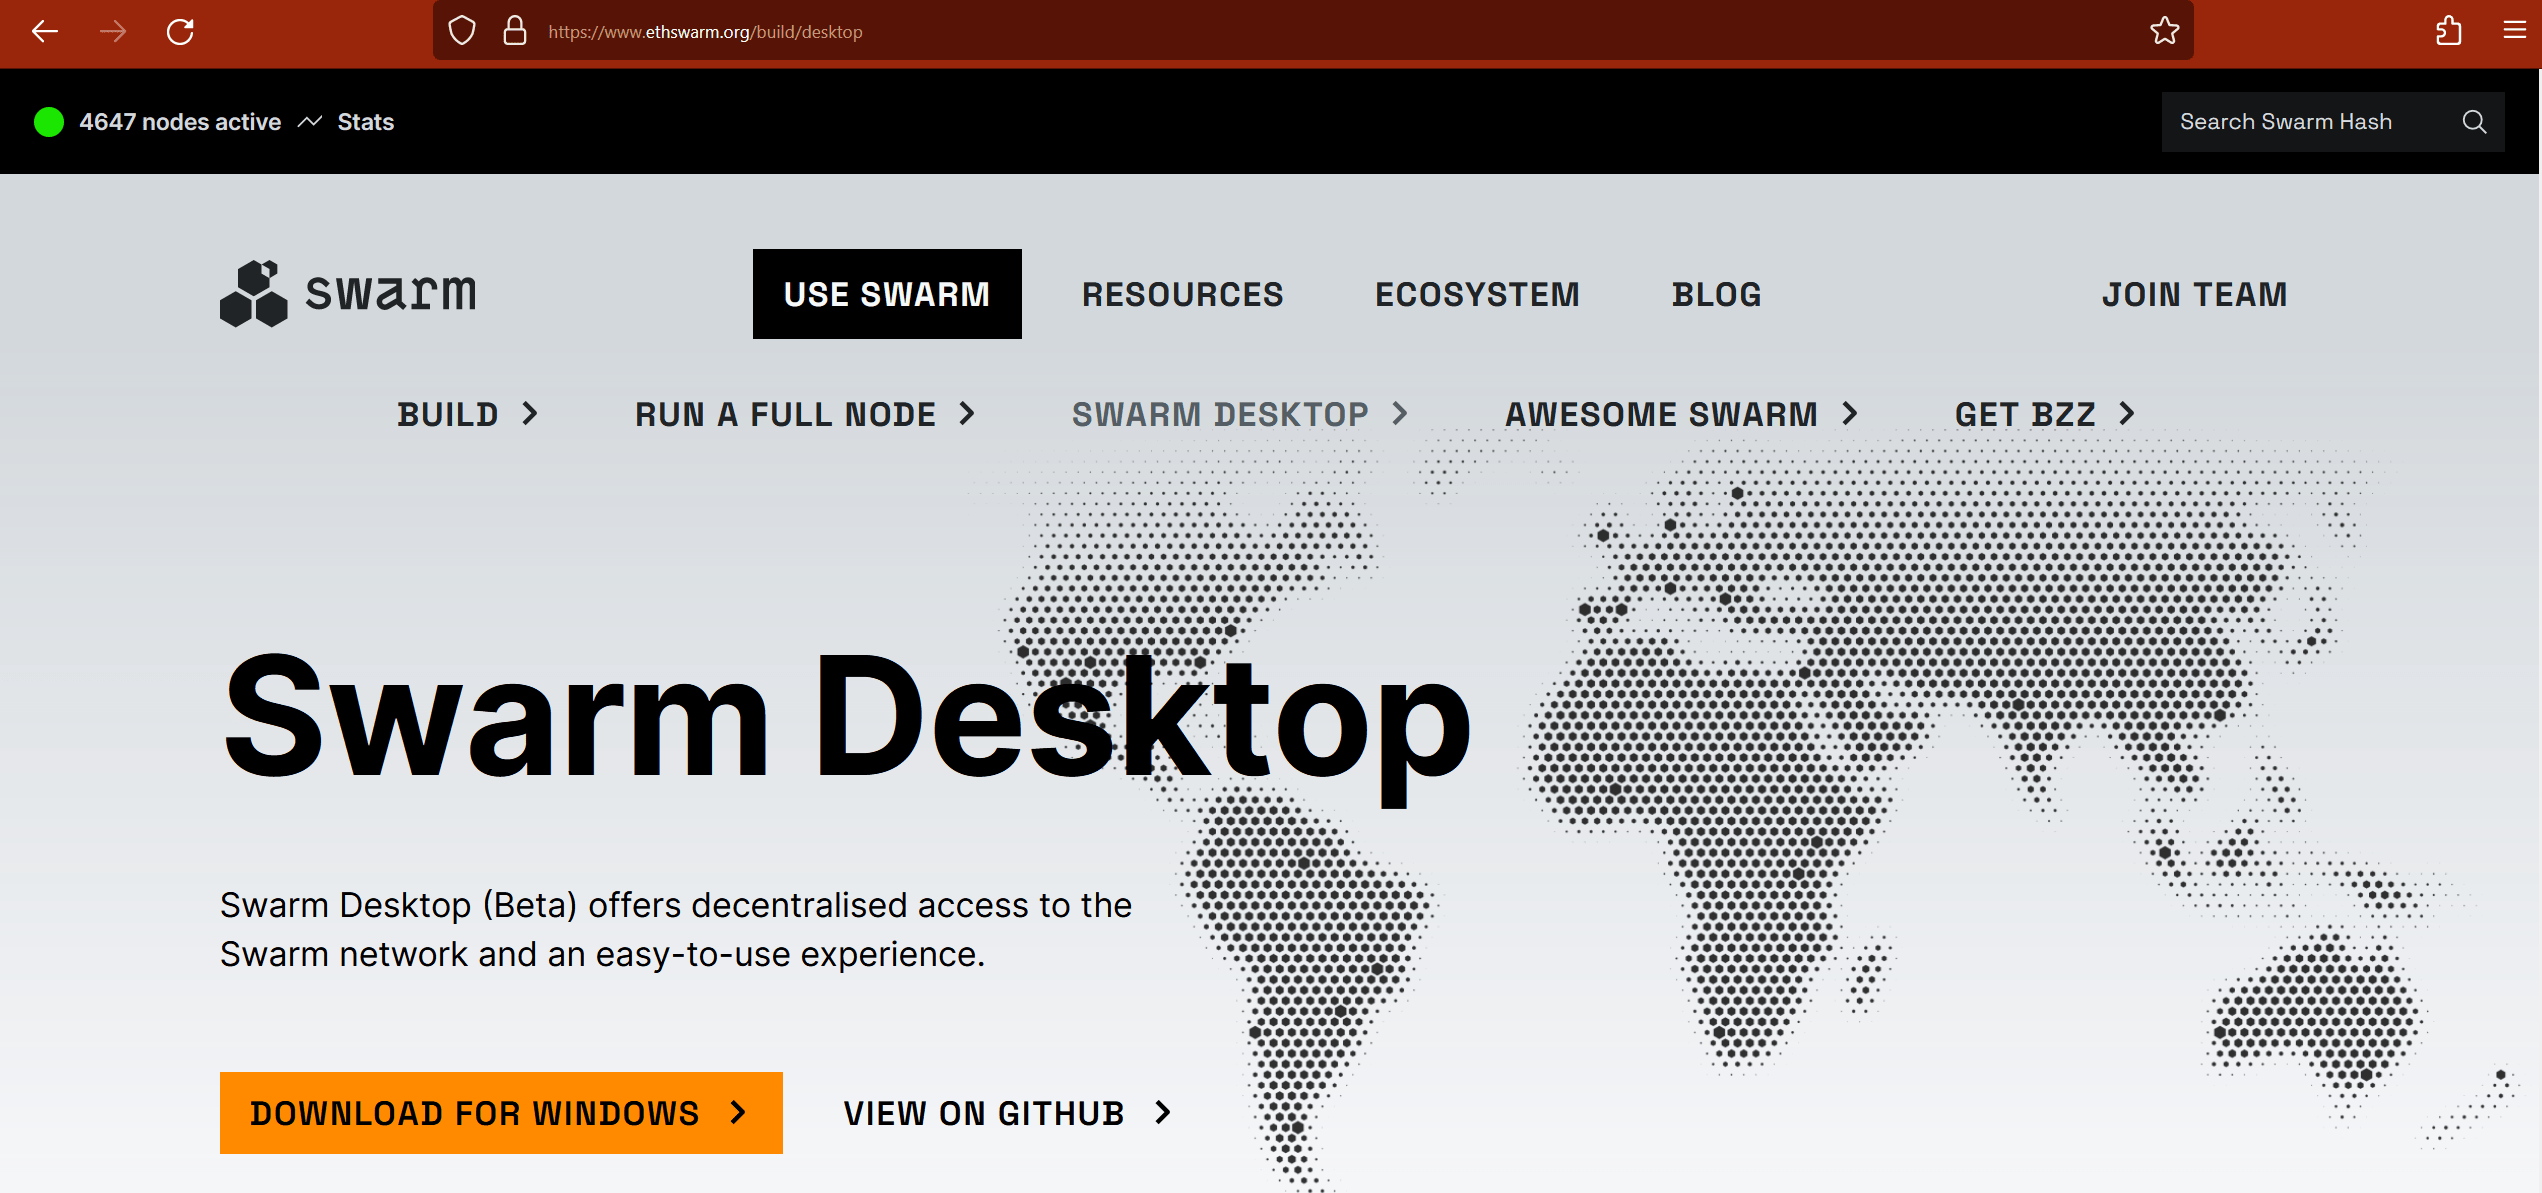Reload the current page
The width and height of the screenshot is (2542, 1193).
180,32
